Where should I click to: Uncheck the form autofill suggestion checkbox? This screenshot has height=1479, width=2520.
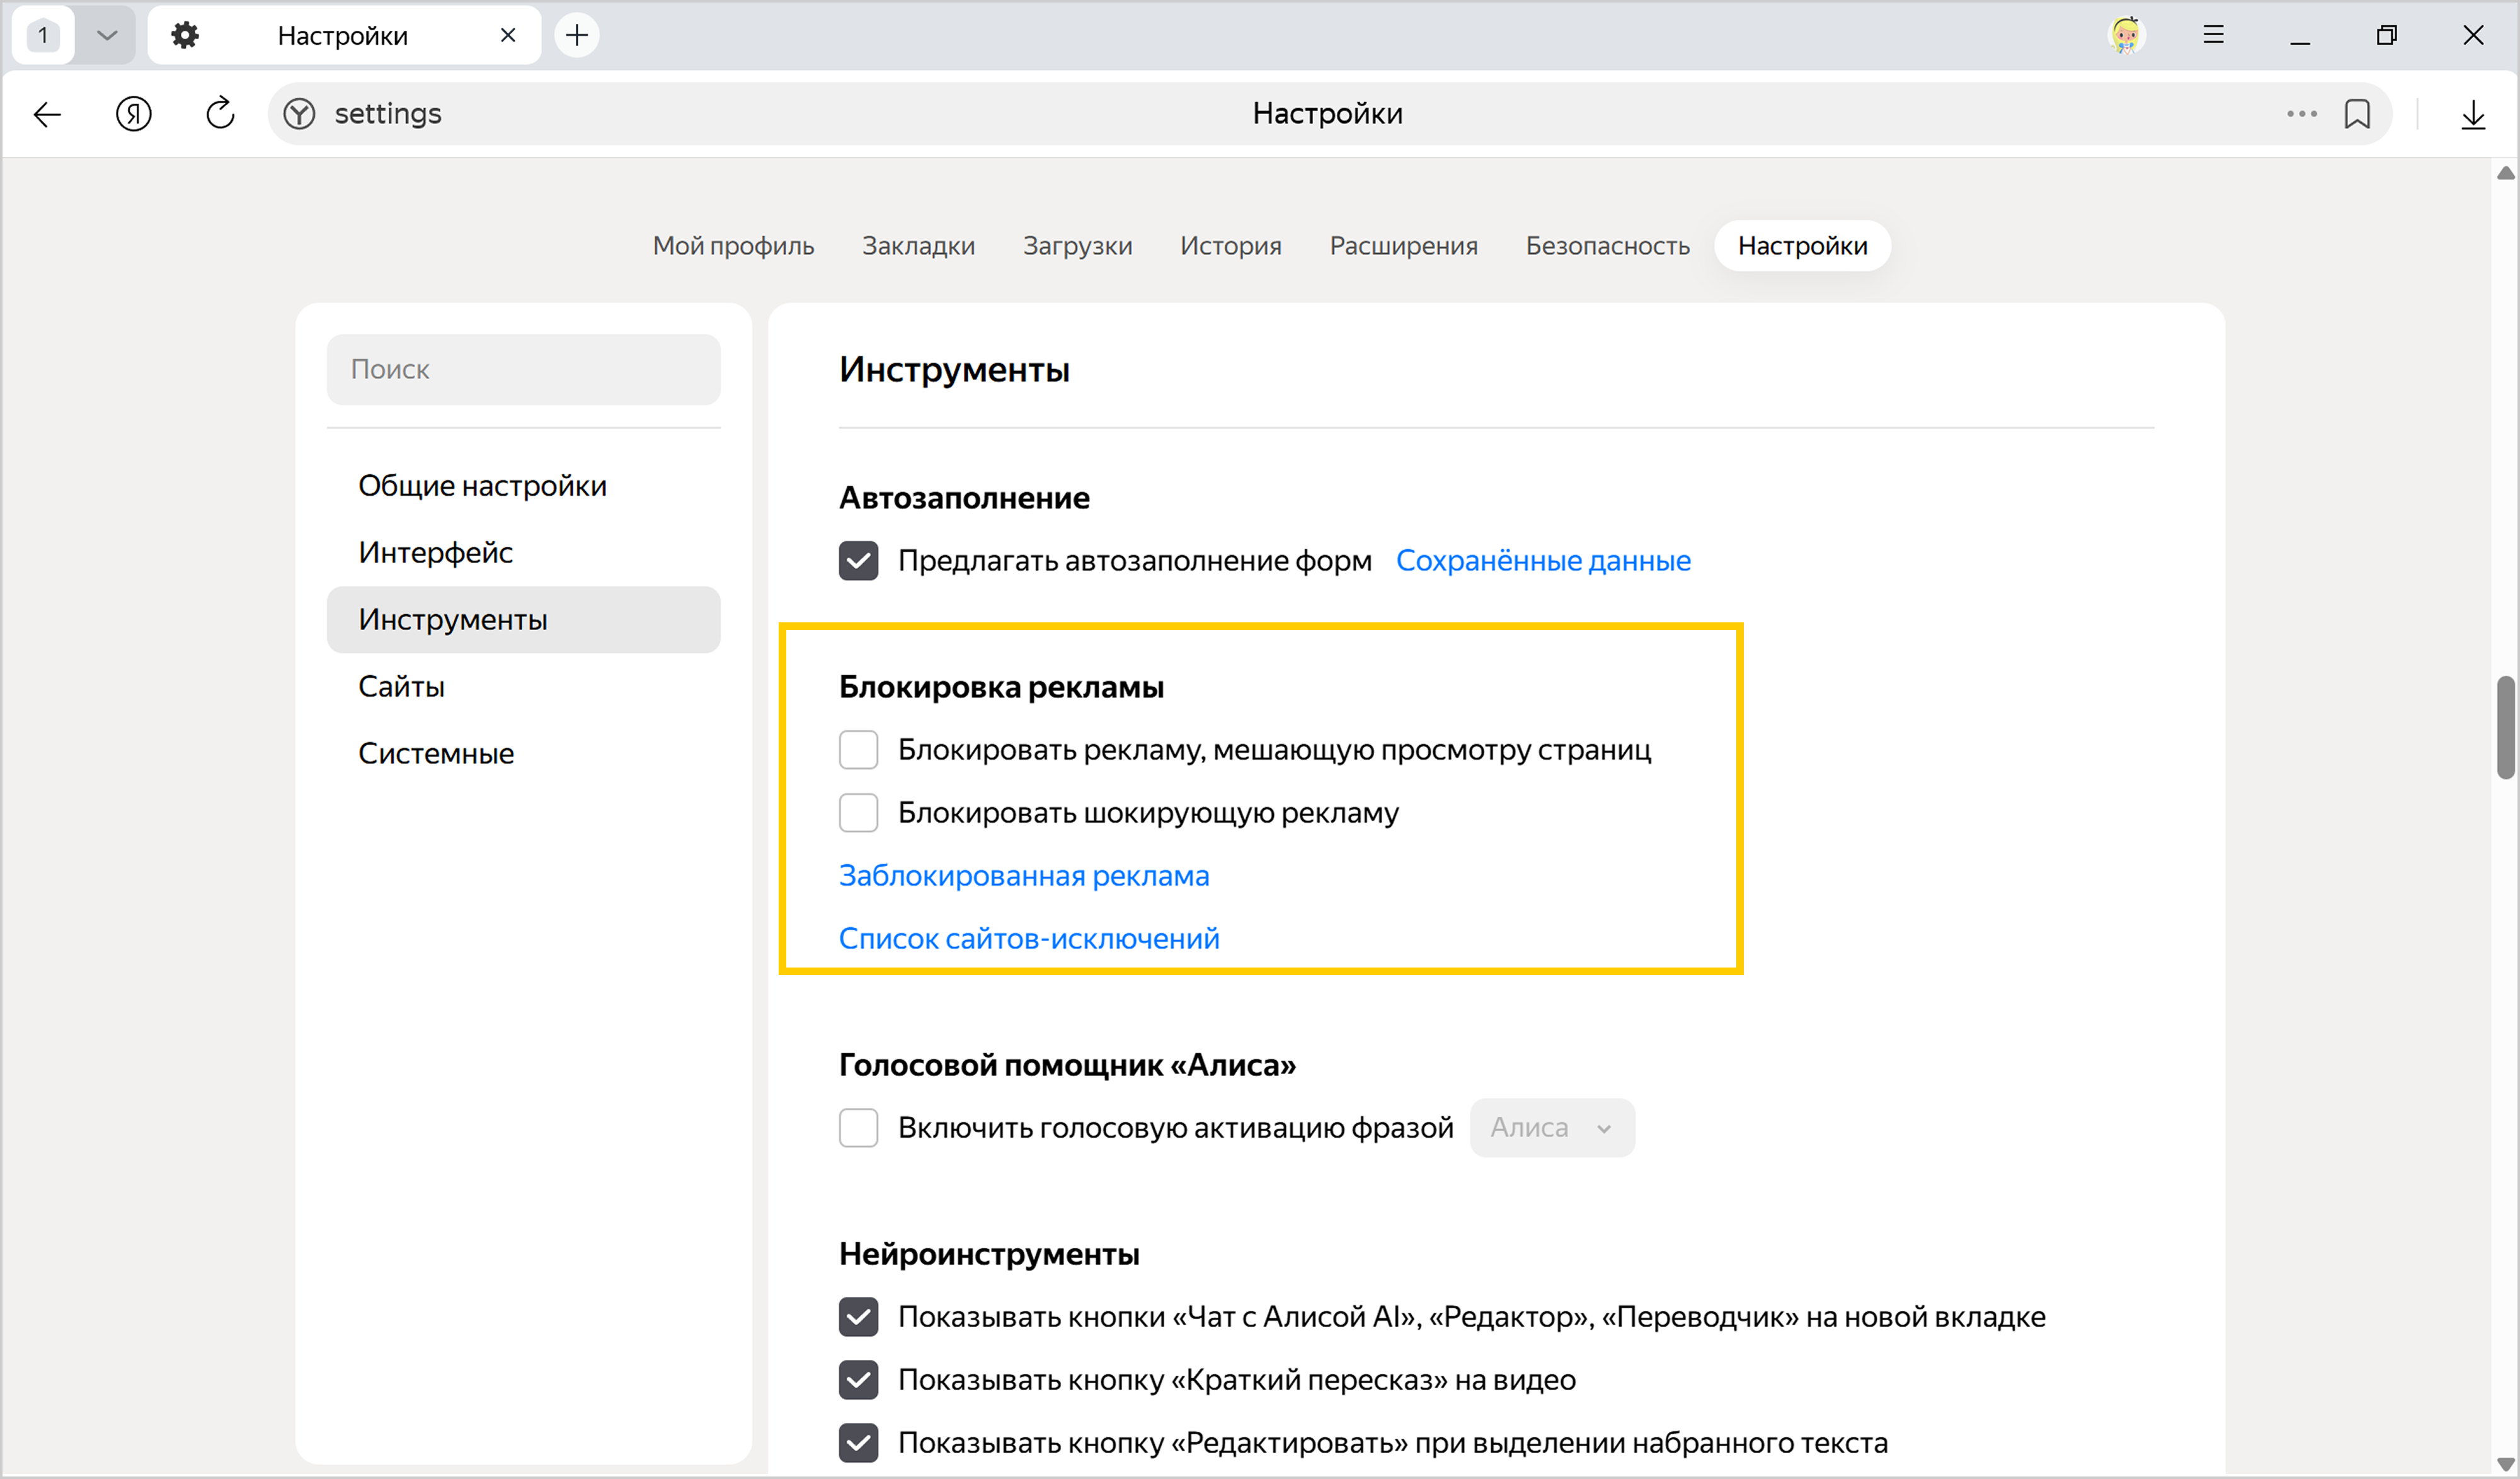[x=858, y=560]
